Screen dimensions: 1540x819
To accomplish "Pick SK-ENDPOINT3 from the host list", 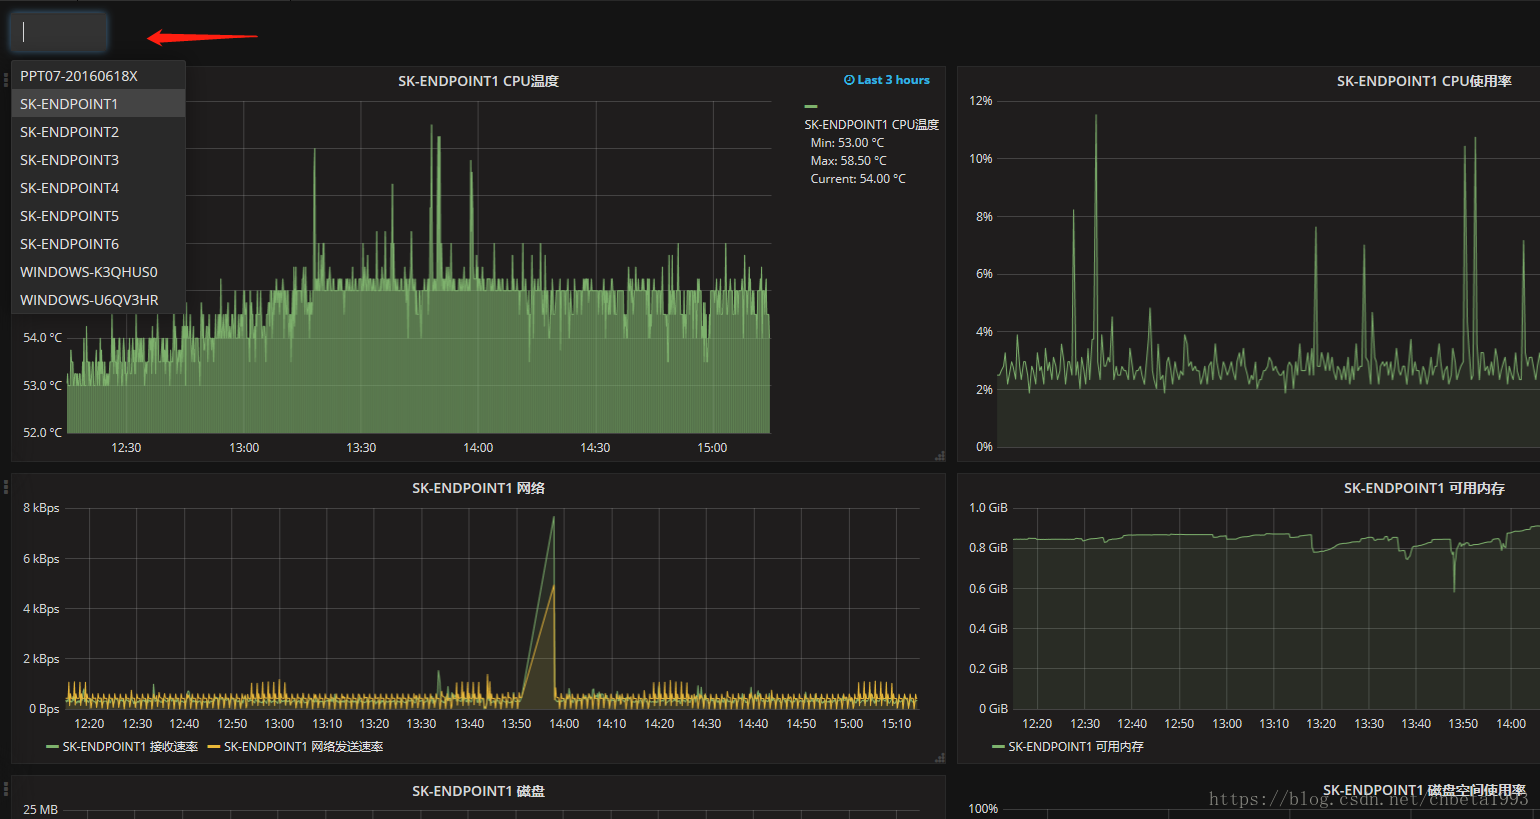I will [x=98, y=160].
